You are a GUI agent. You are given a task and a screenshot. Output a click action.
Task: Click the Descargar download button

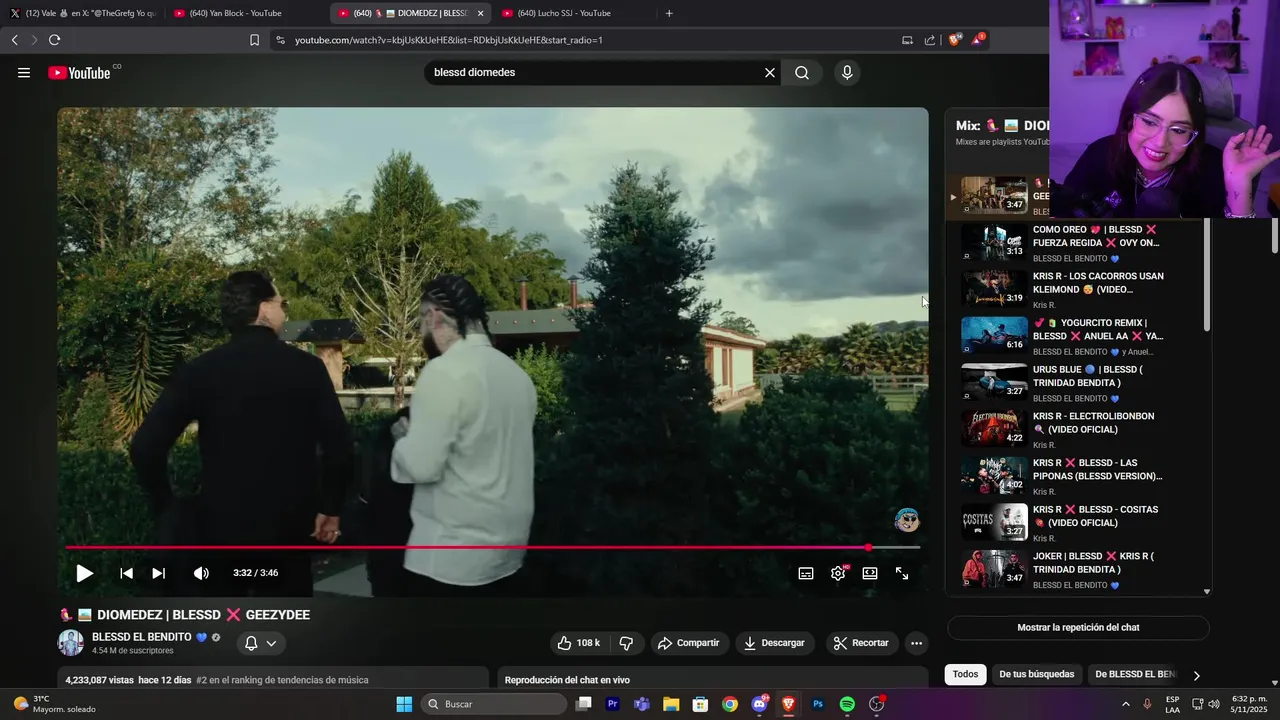click(775, 643)
